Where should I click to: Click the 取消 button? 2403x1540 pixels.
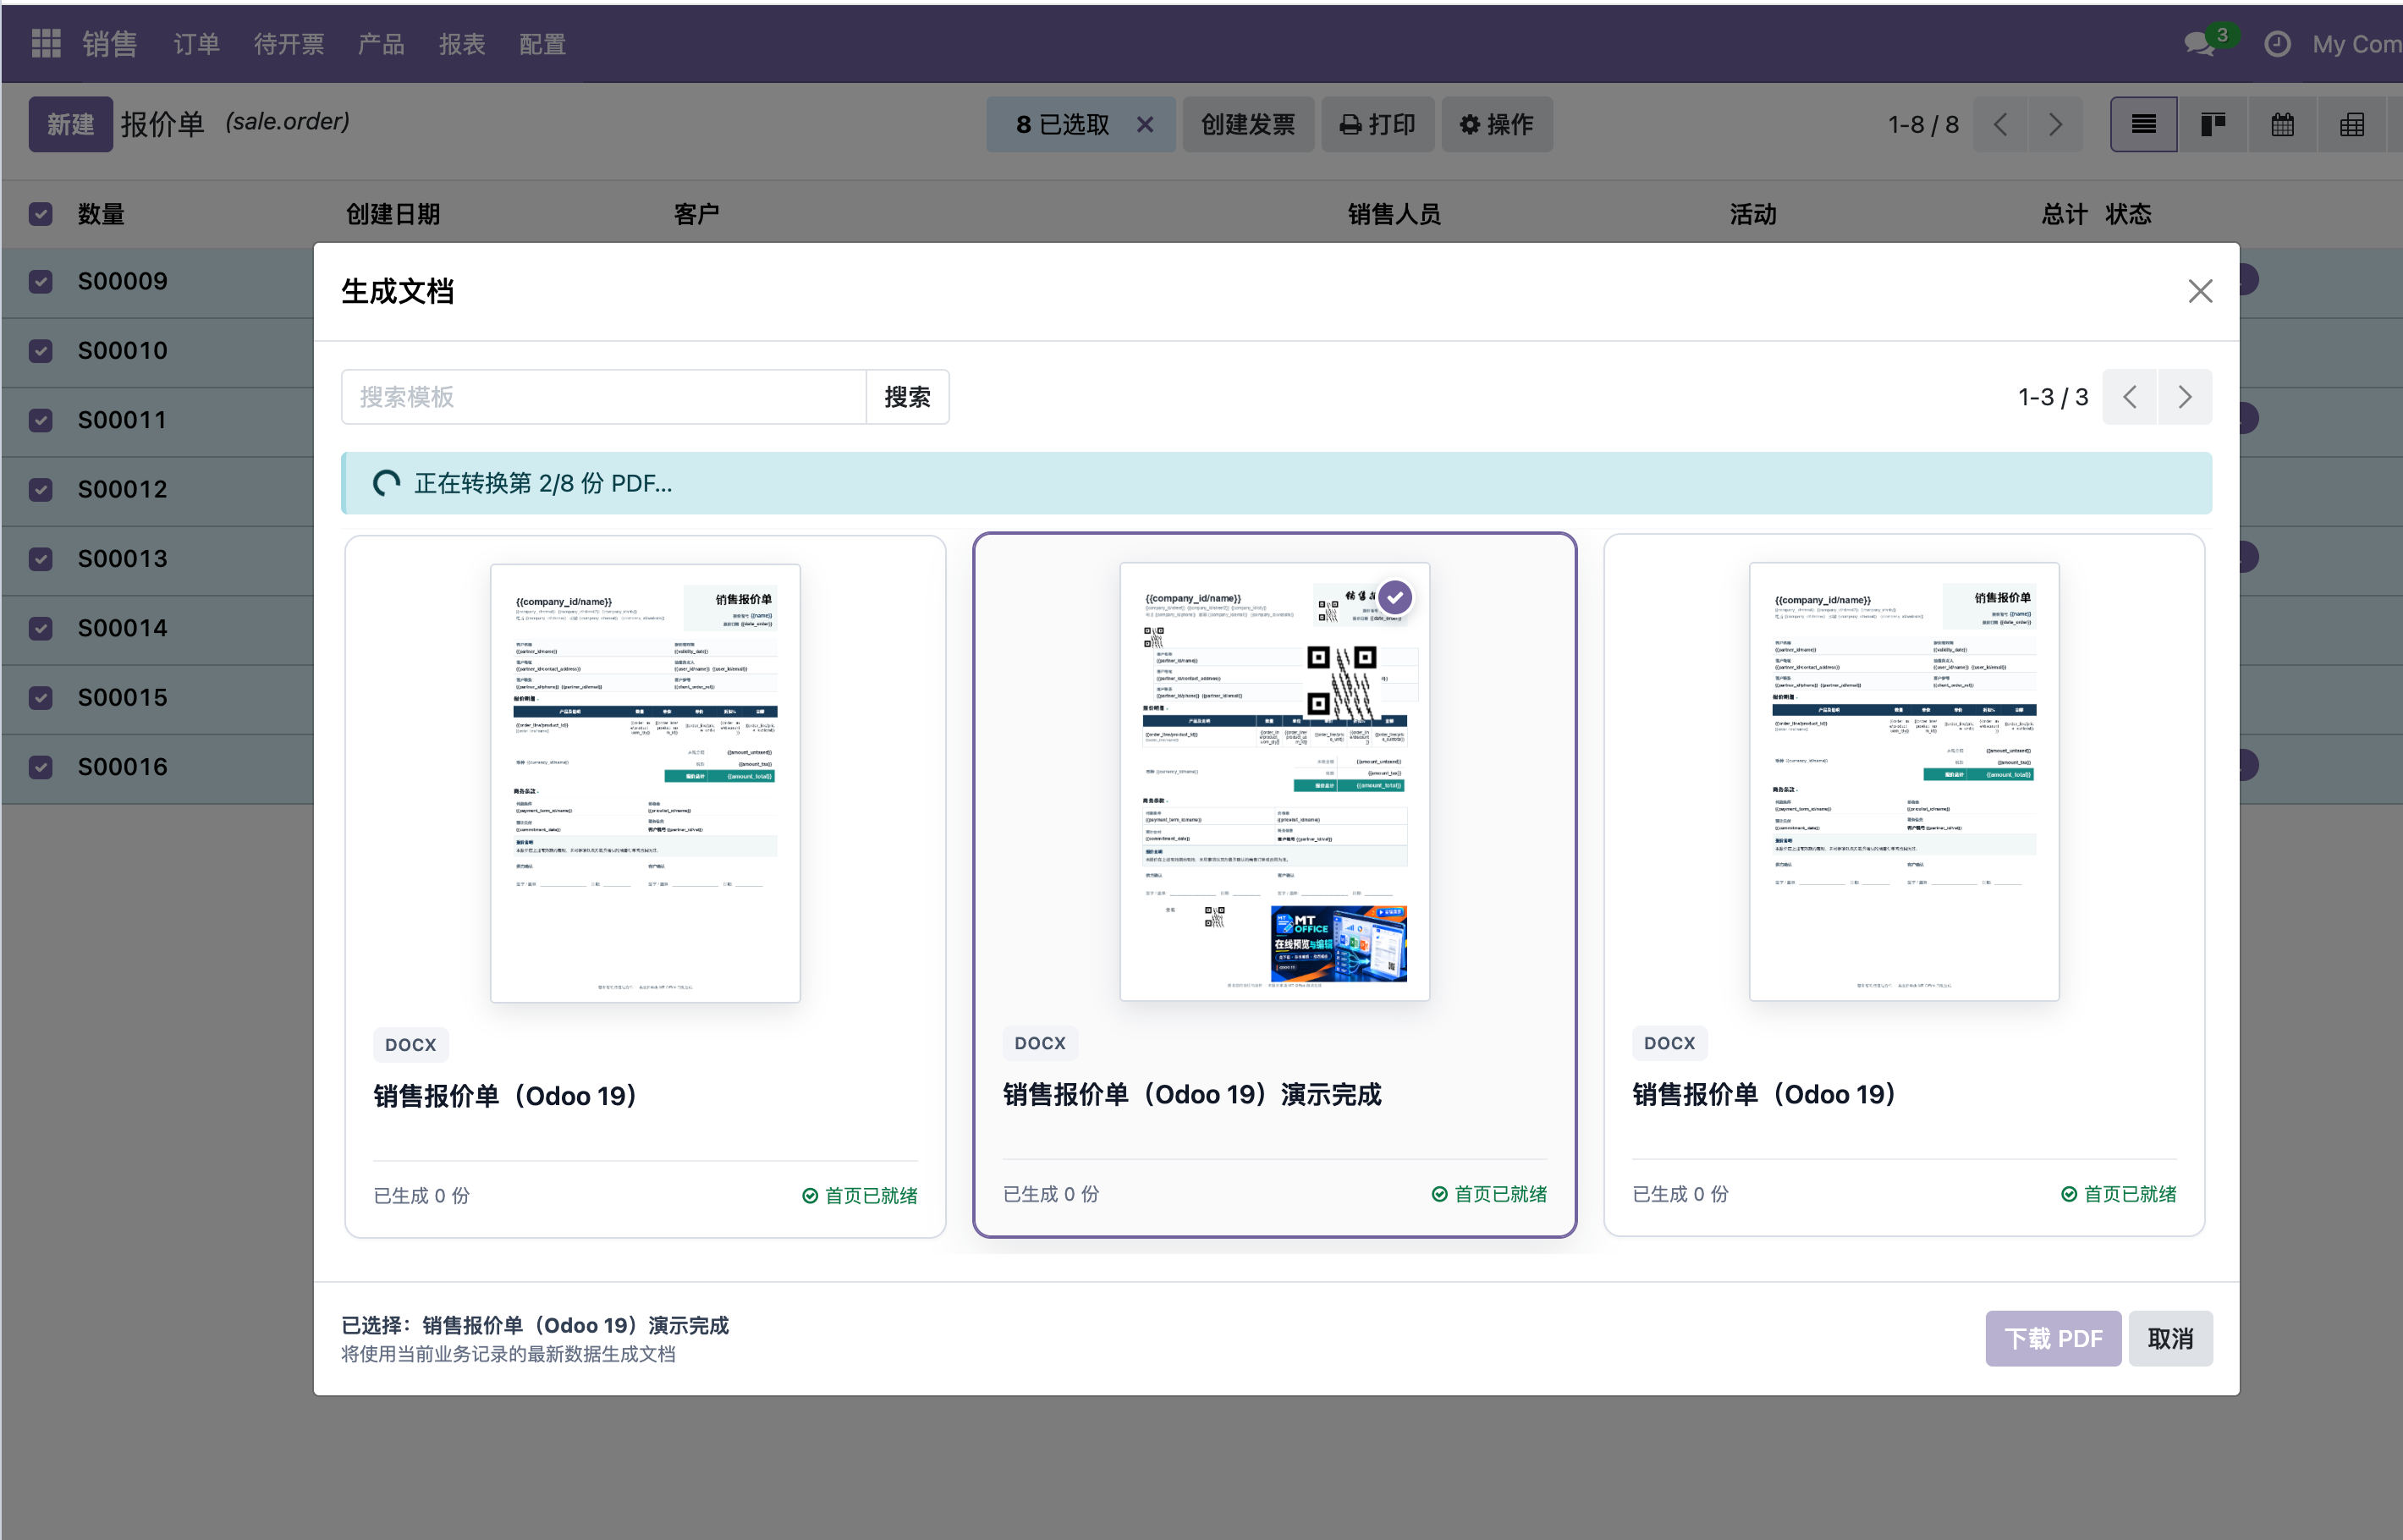[x=2170, y=1338]
